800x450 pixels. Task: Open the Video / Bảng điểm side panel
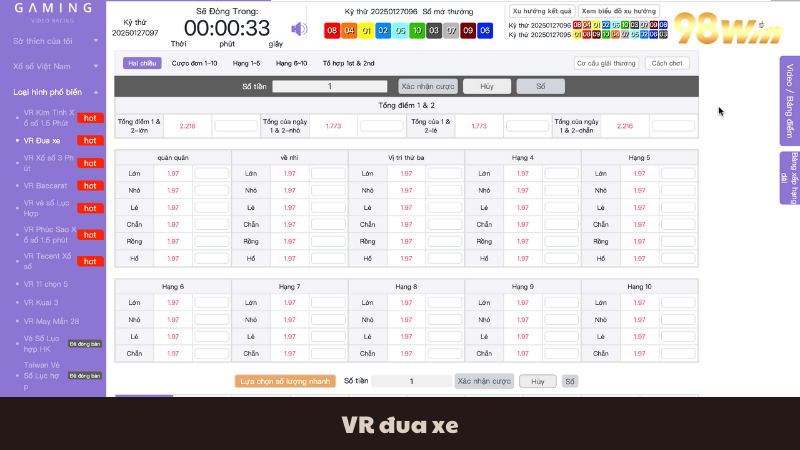click(788, 99)
